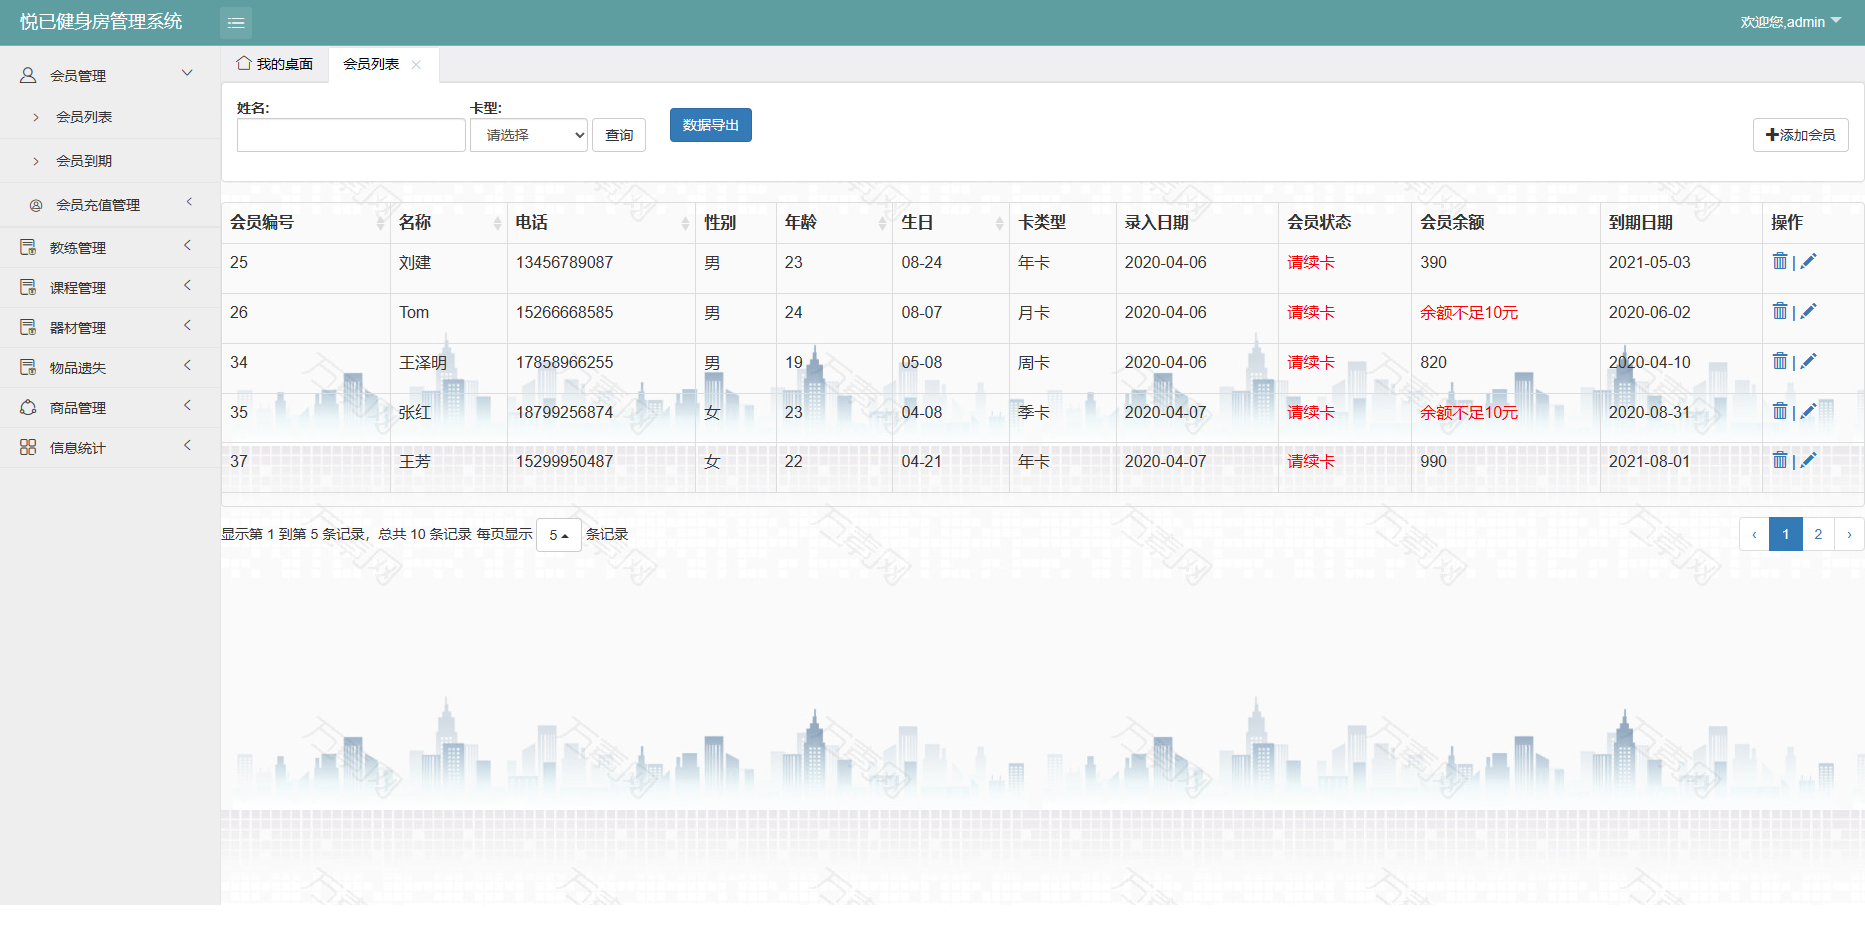
Task: Delete member 王芳 using trash icon
Action: click(1779, 460)
